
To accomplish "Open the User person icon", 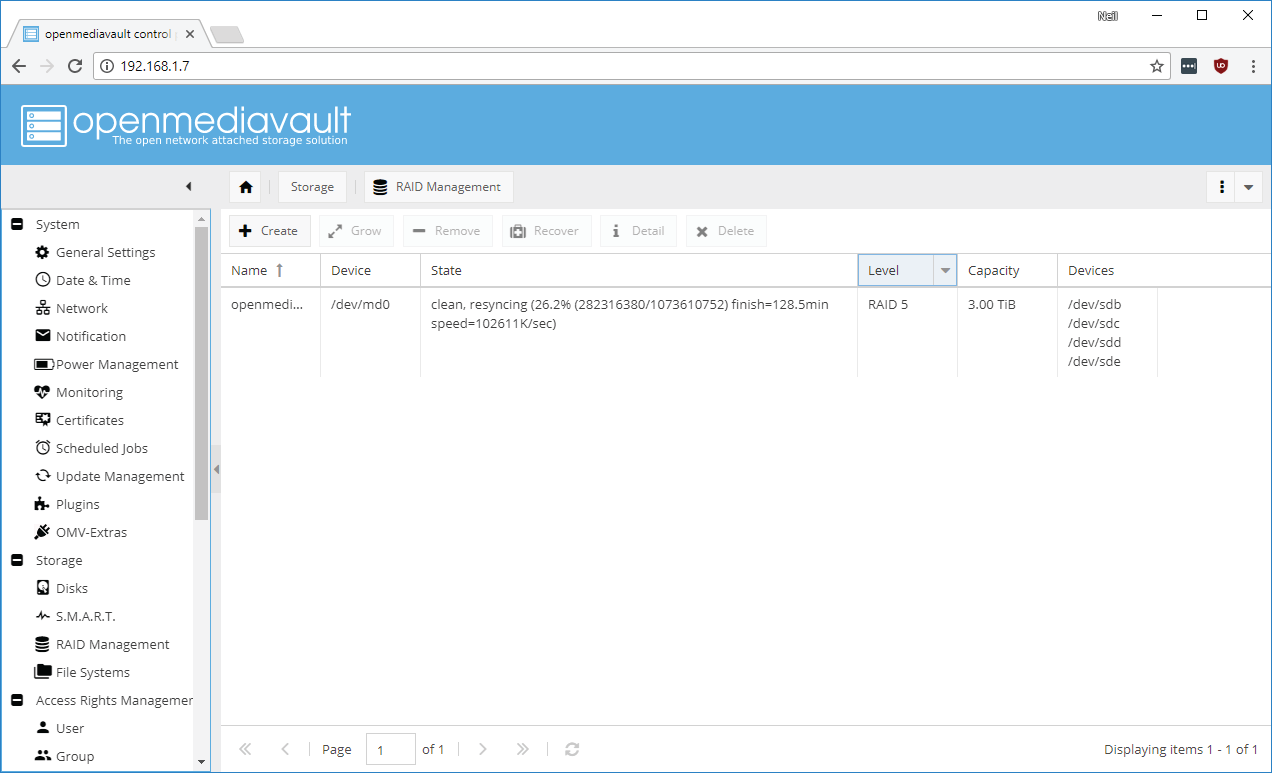I will point(42,728).
